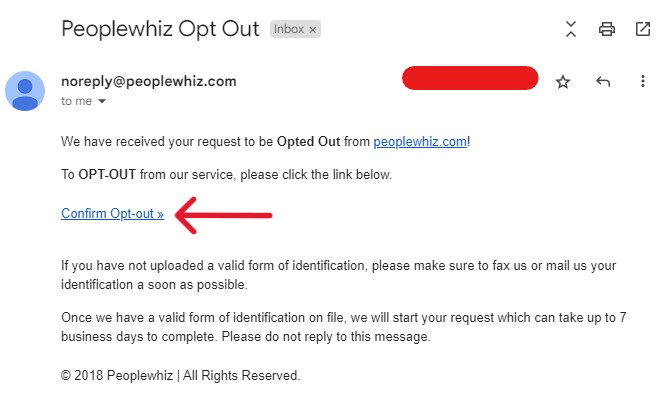The height and width of the screenshot is (406, 659).
Task: Open the three-dot more options menu
Action: point(643,81)
